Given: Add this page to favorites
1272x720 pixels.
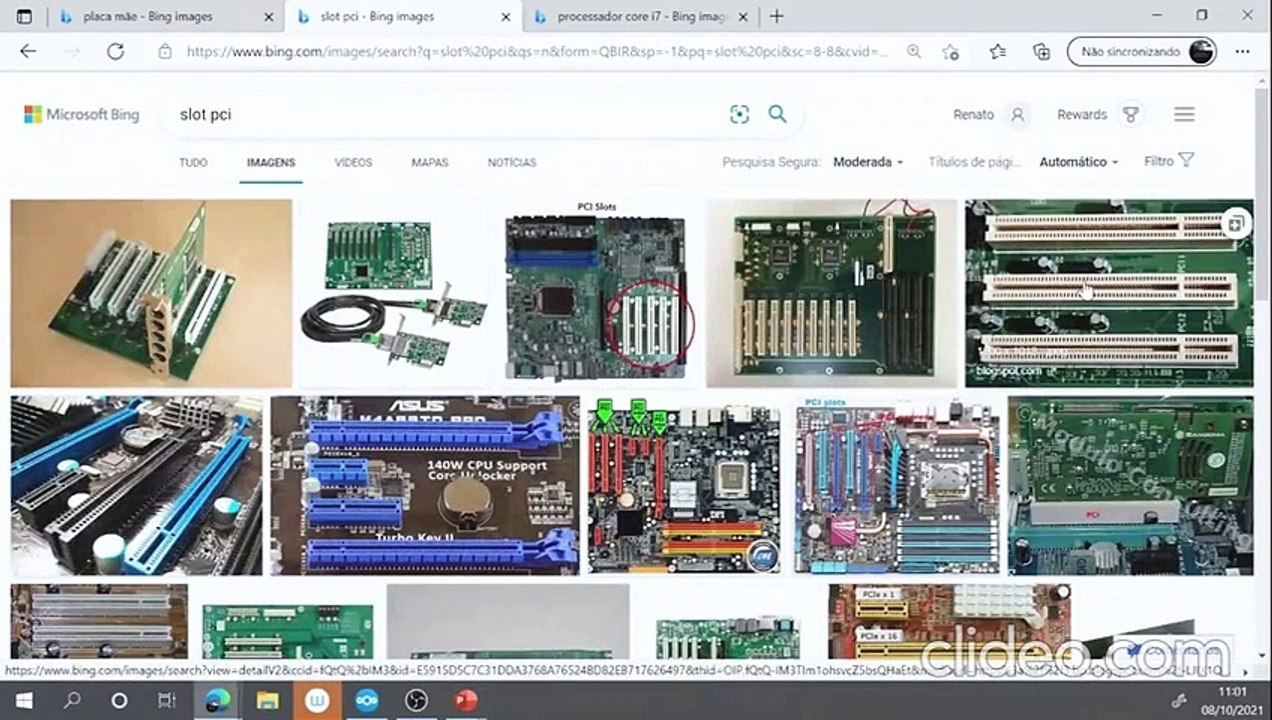Looking at the screenshot, I should [951, 52].
